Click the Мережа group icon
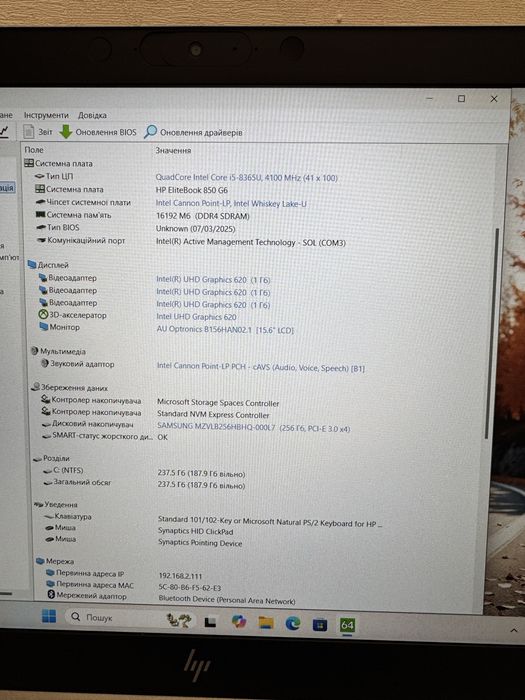The image size is (525, 700). (x=40, y=561)
